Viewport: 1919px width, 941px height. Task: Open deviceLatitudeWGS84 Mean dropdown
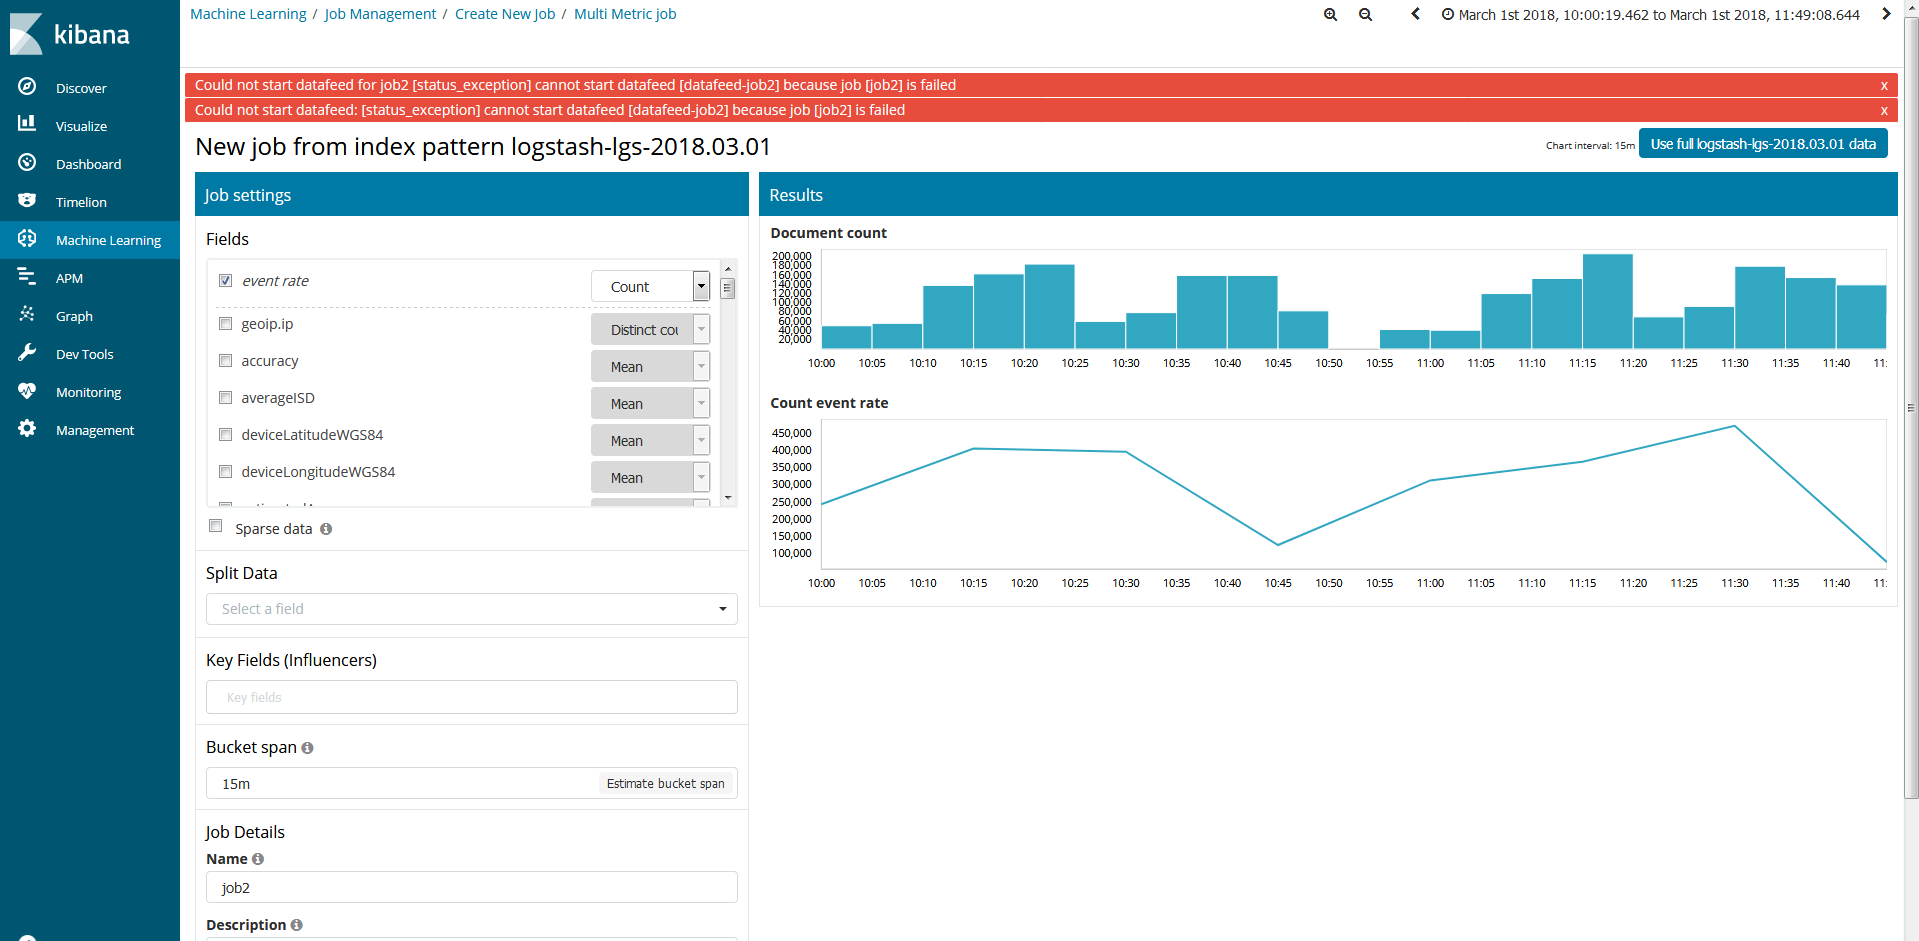click(650, 440)
